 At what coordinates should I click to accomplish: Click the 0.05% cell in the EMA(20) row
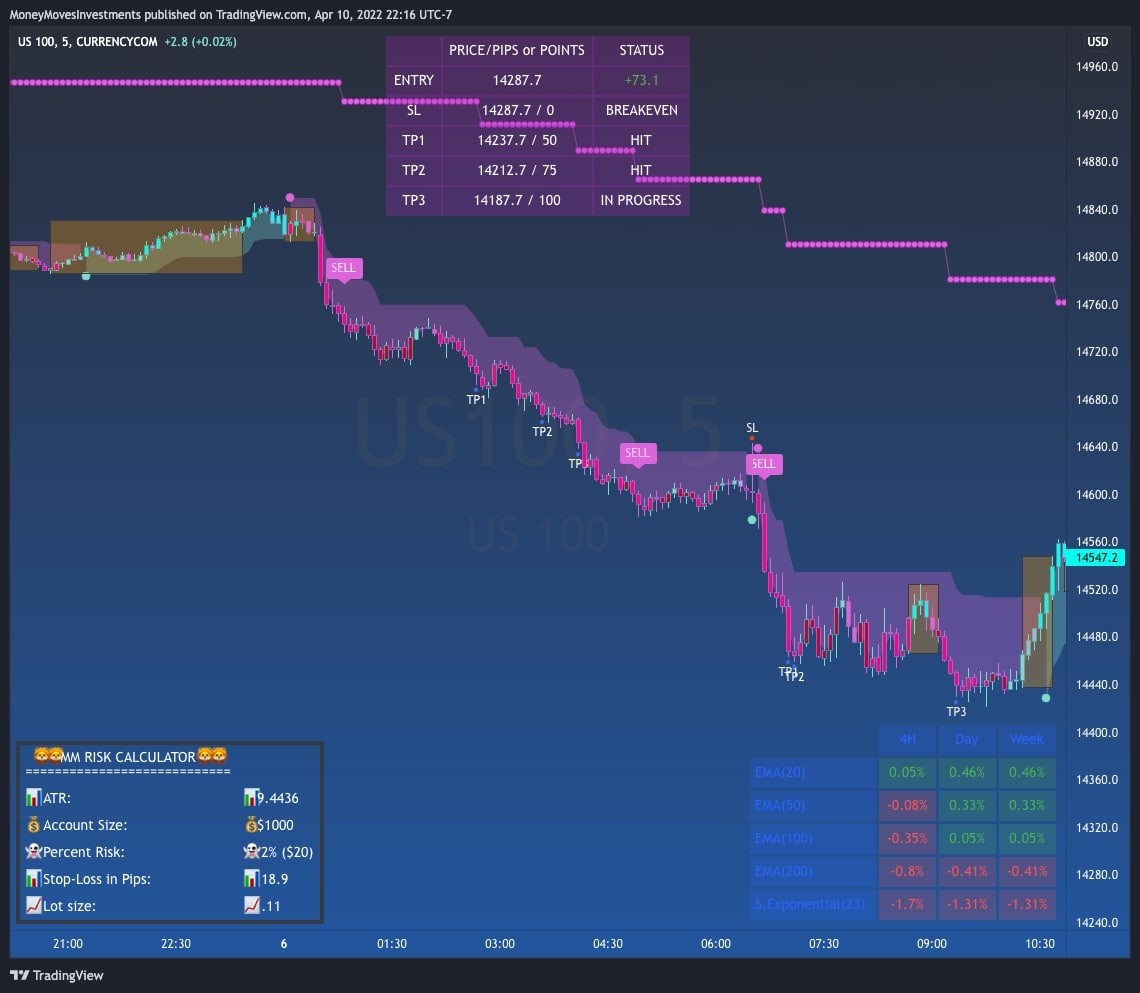pos(907,772)
